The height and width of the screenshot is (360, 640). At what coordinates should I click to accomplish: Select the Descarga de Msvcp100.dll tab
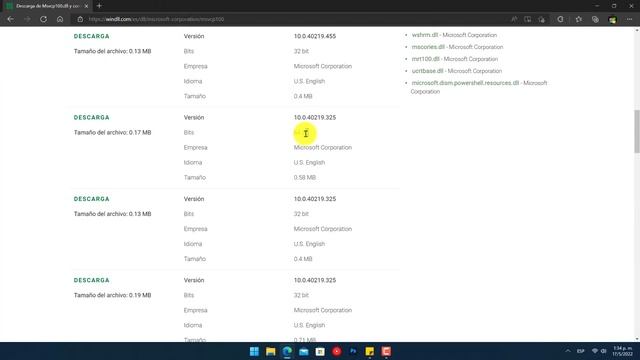coord(47,6)
